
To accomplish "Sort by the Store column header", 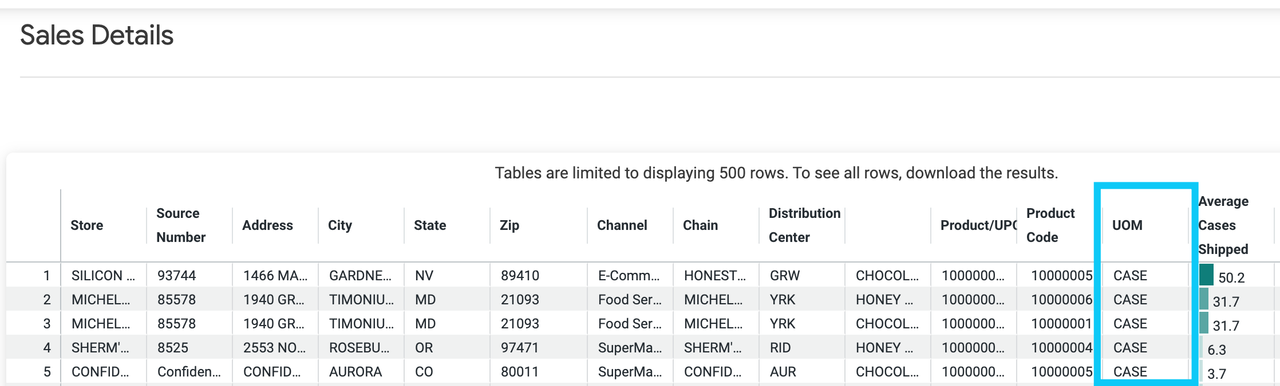I will pos(87,225).
